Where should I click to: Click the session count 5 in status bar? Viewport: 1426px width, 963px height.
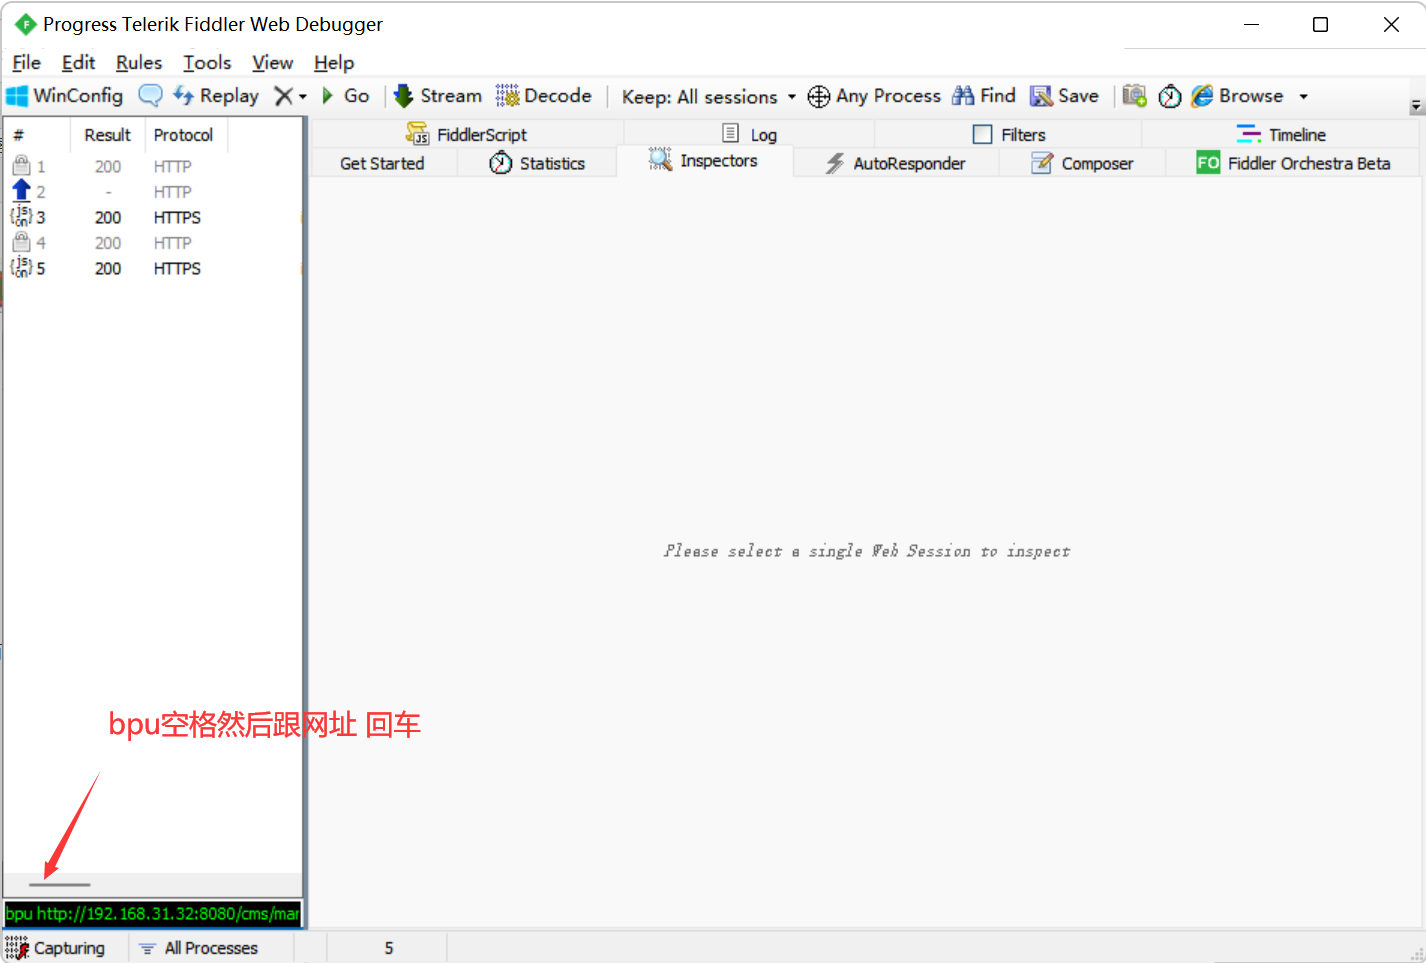pyautogui.click(x=388, y=948)
